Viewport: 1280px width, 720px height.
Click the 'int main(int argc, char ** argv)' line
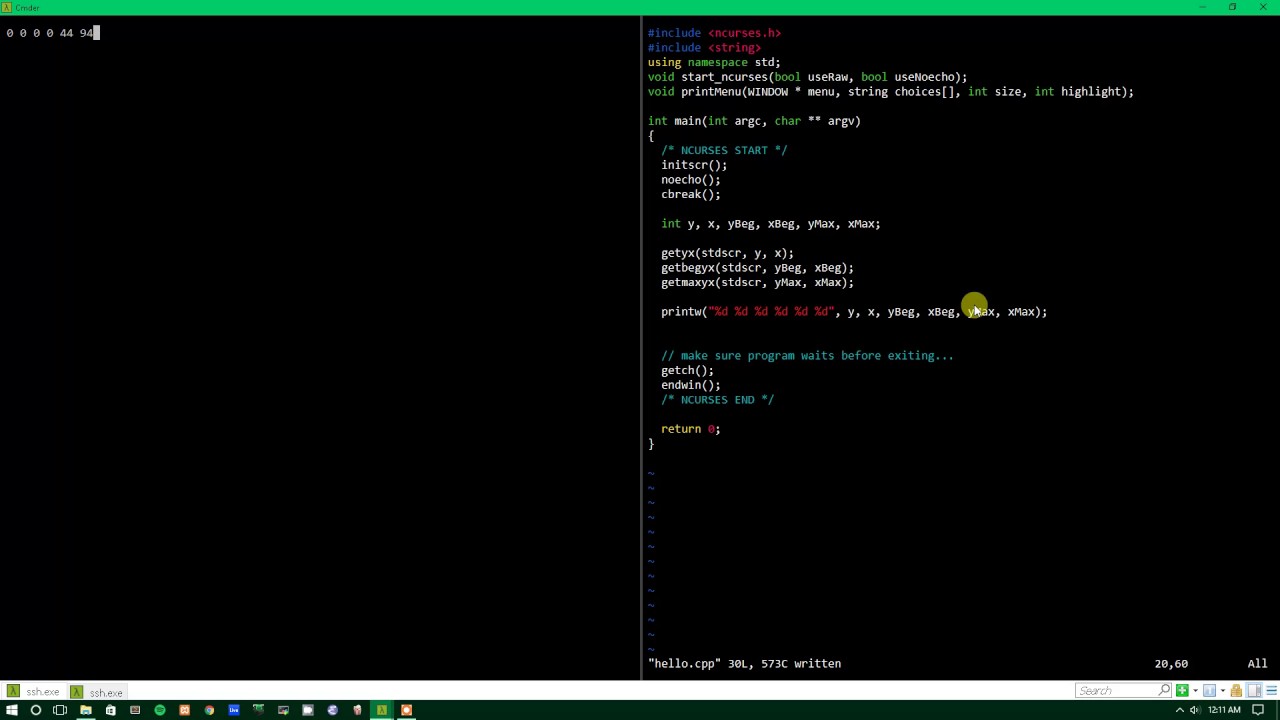click(754, 121)
